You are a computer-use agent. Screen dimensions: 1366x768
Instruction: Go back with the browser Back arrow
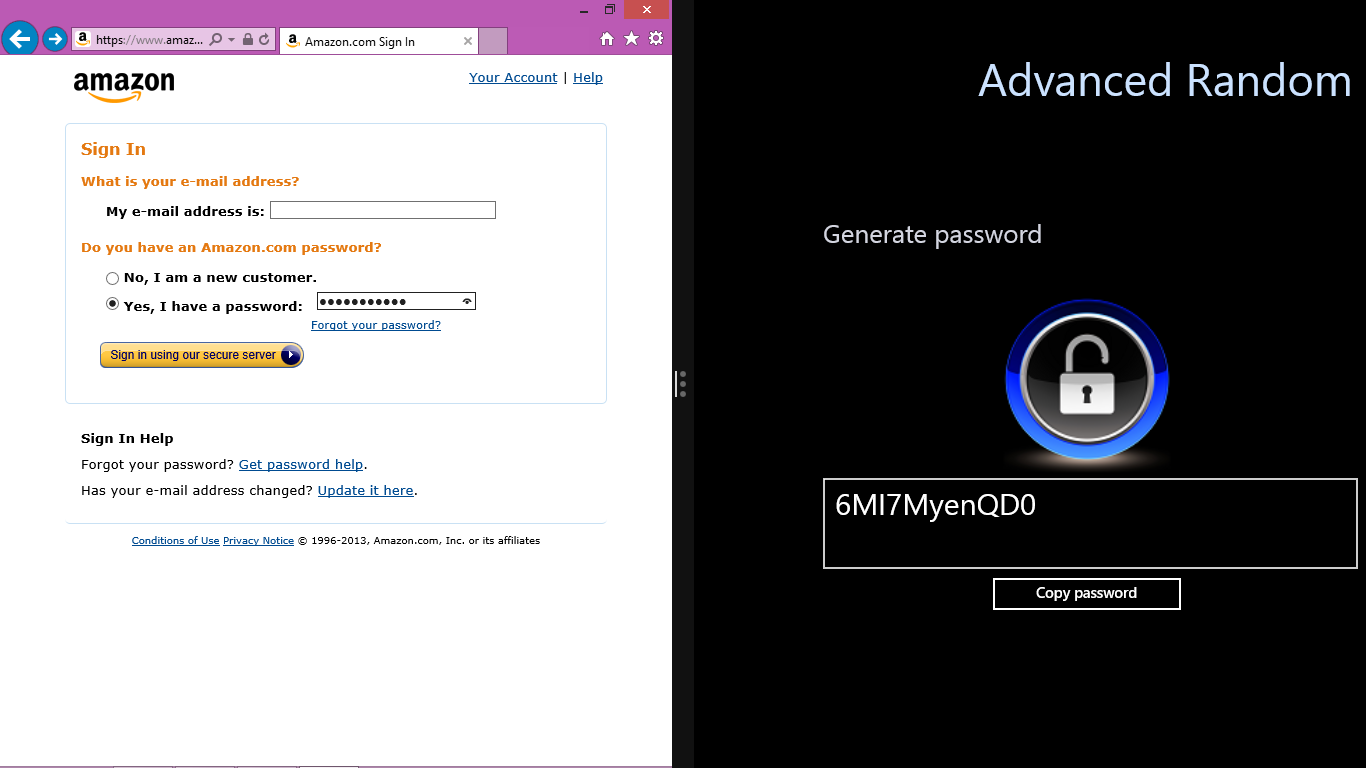(20, 39)
